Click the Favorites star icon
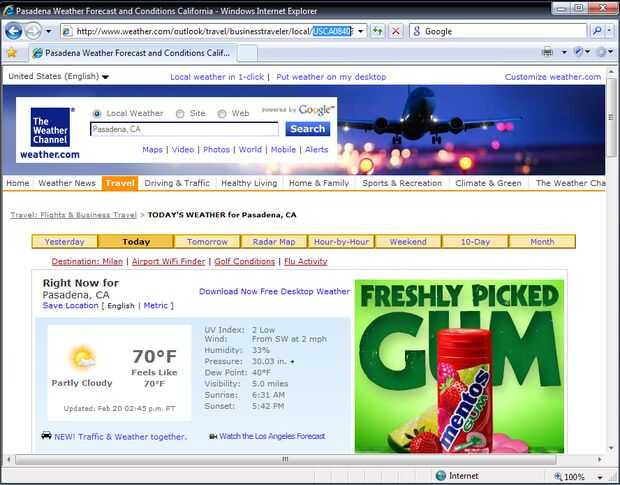This screenshot has height=485, width=620. click(12, 53)
